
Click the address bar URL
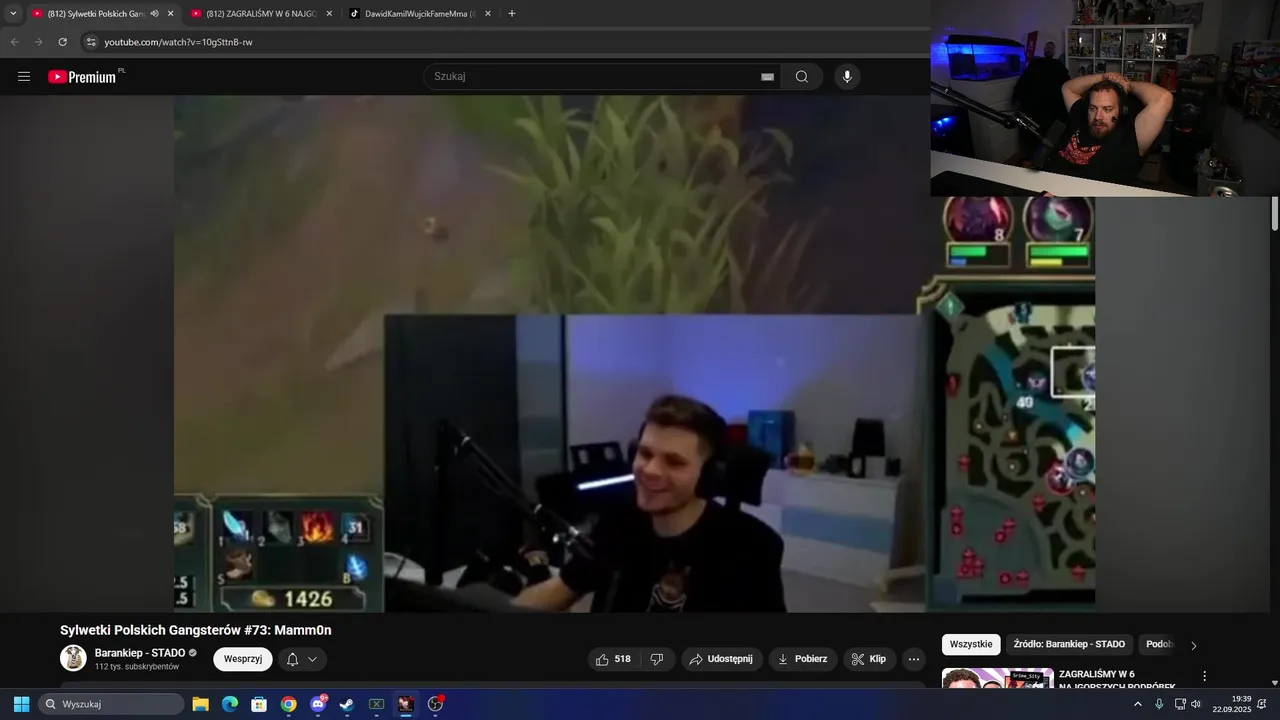[178, 42]
